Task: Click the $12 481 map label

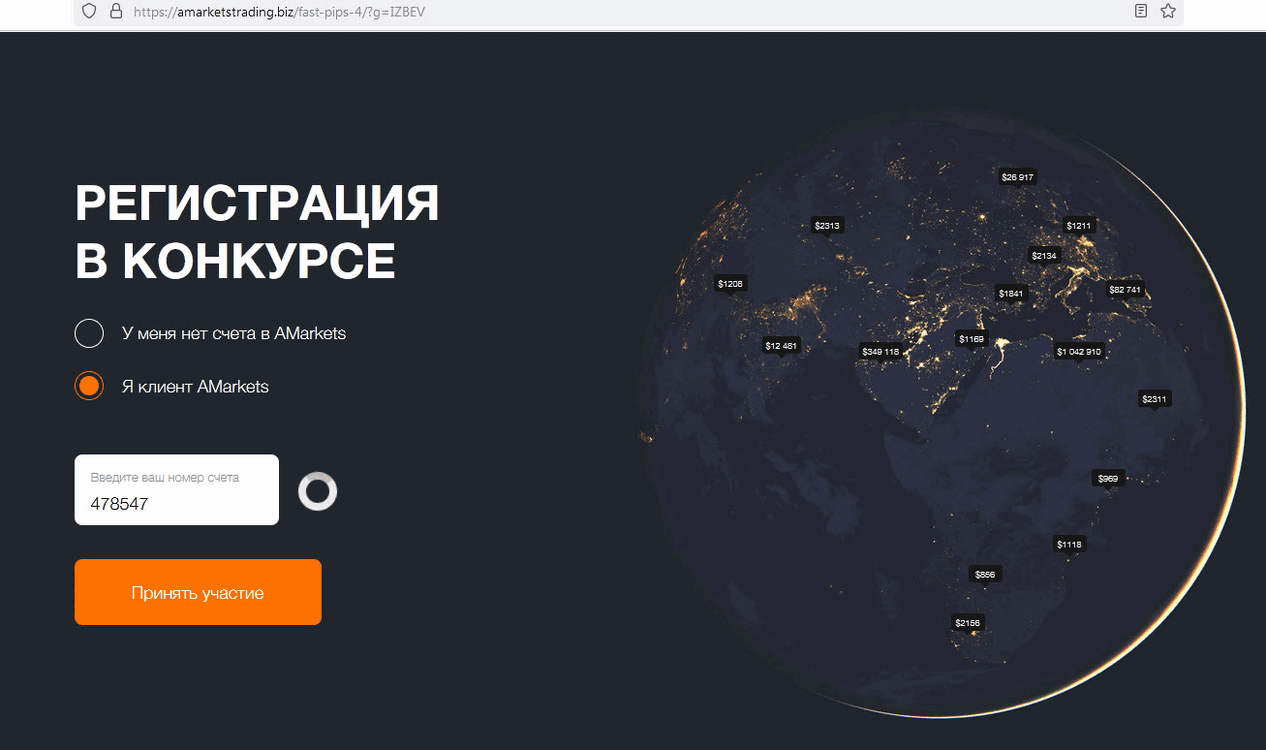Action: coord(781,346)
